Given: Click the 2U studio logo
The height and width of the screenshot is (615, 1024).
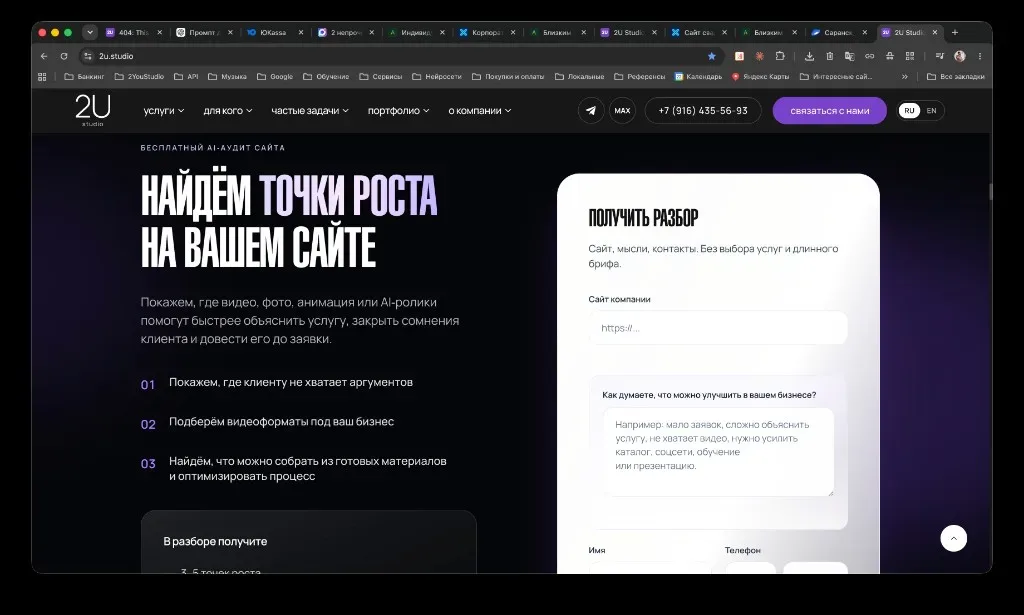Looking at the screenshot, I should pos(93,110).
